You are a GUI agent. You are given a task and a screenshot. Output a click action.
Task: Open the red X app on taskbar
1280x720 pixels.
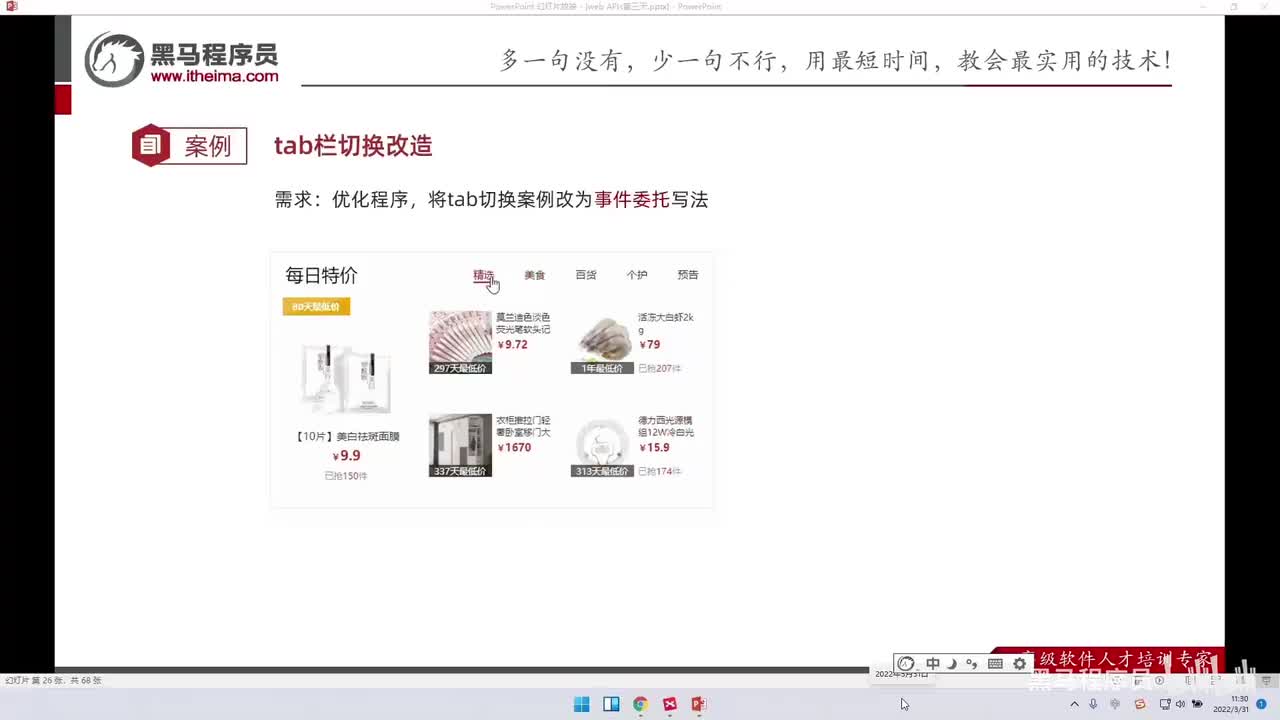pos(670,704)
